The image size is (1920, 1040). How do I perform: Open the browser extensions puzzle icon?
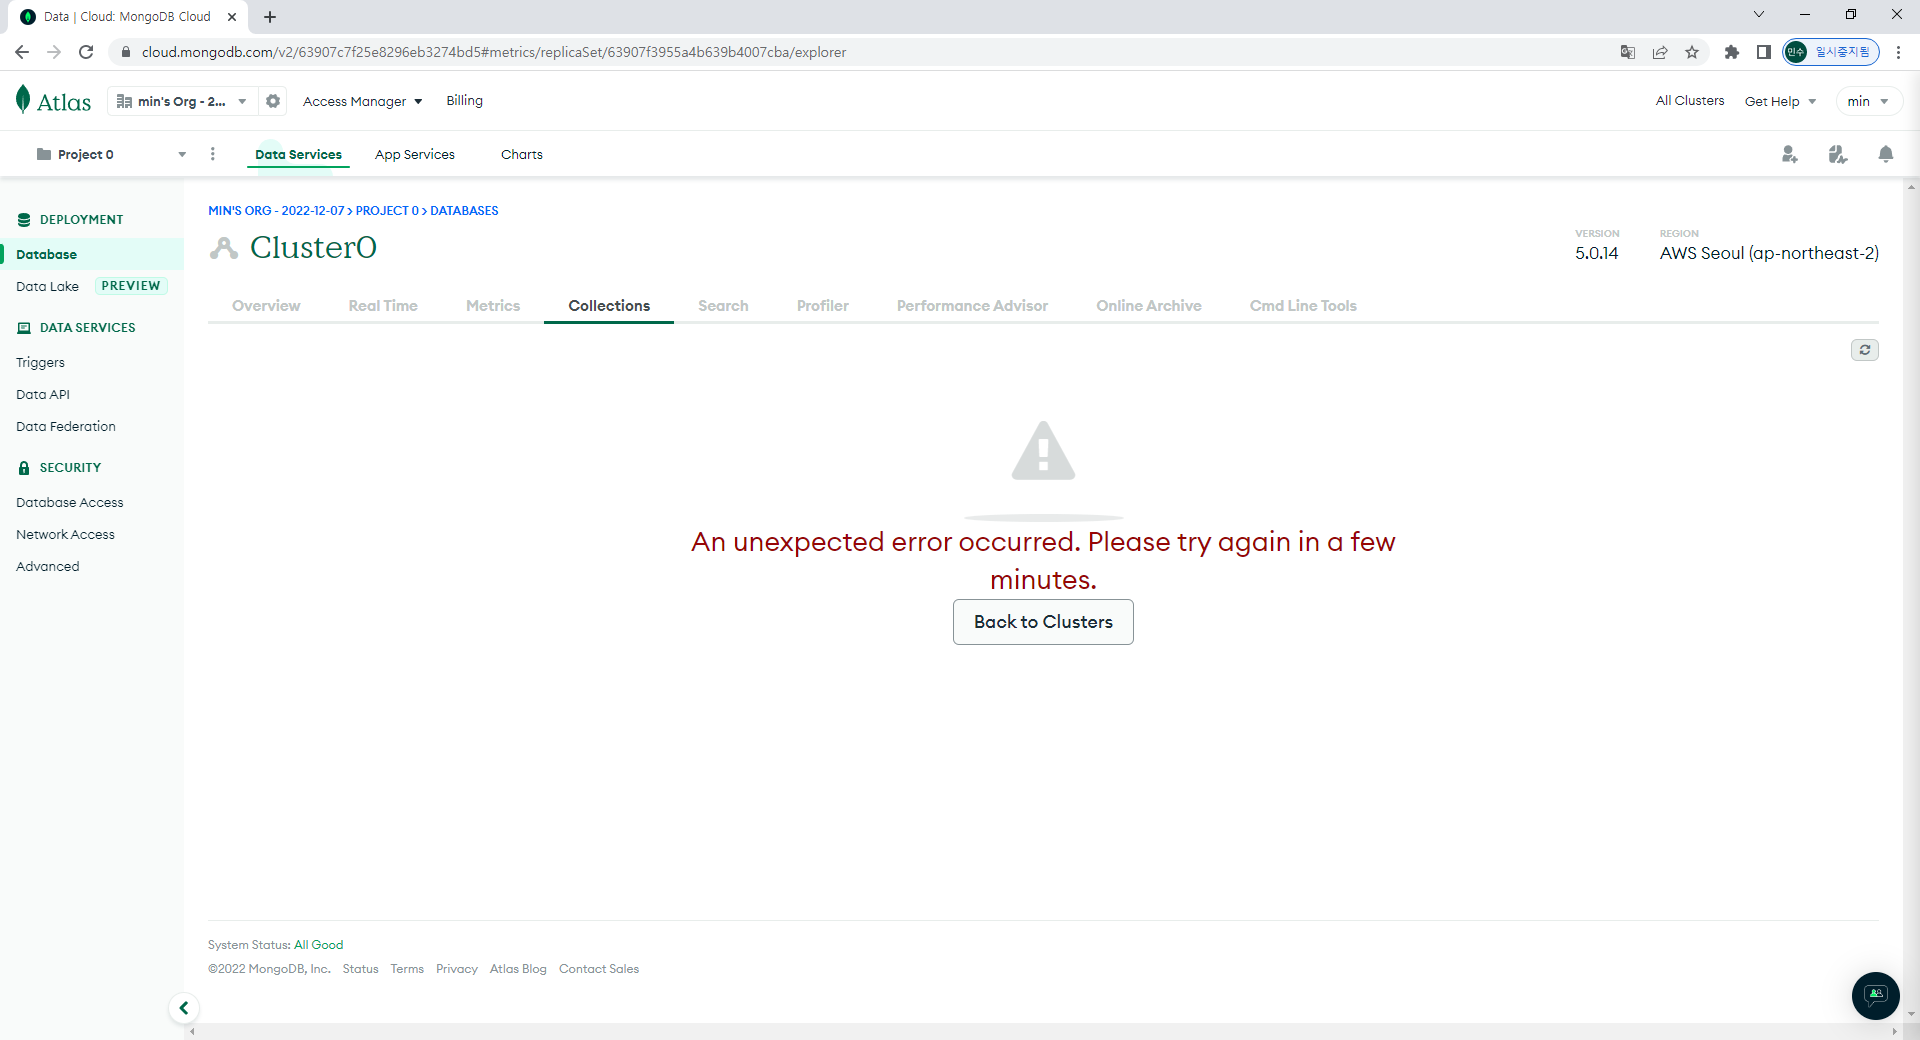coord(1732,52)
